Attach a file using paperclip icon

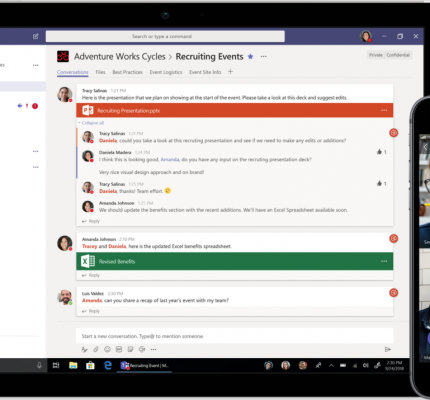pyautogui.click(x=96, y=349)
